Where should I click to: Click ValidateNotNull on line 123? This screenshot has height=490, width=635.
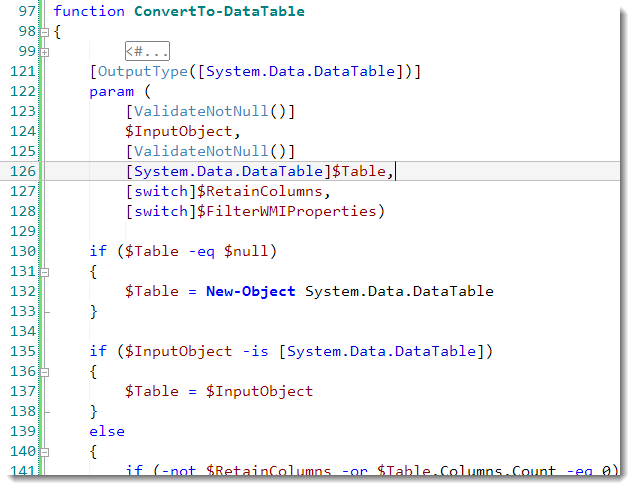pyautogui.click(x=201, y=111)
